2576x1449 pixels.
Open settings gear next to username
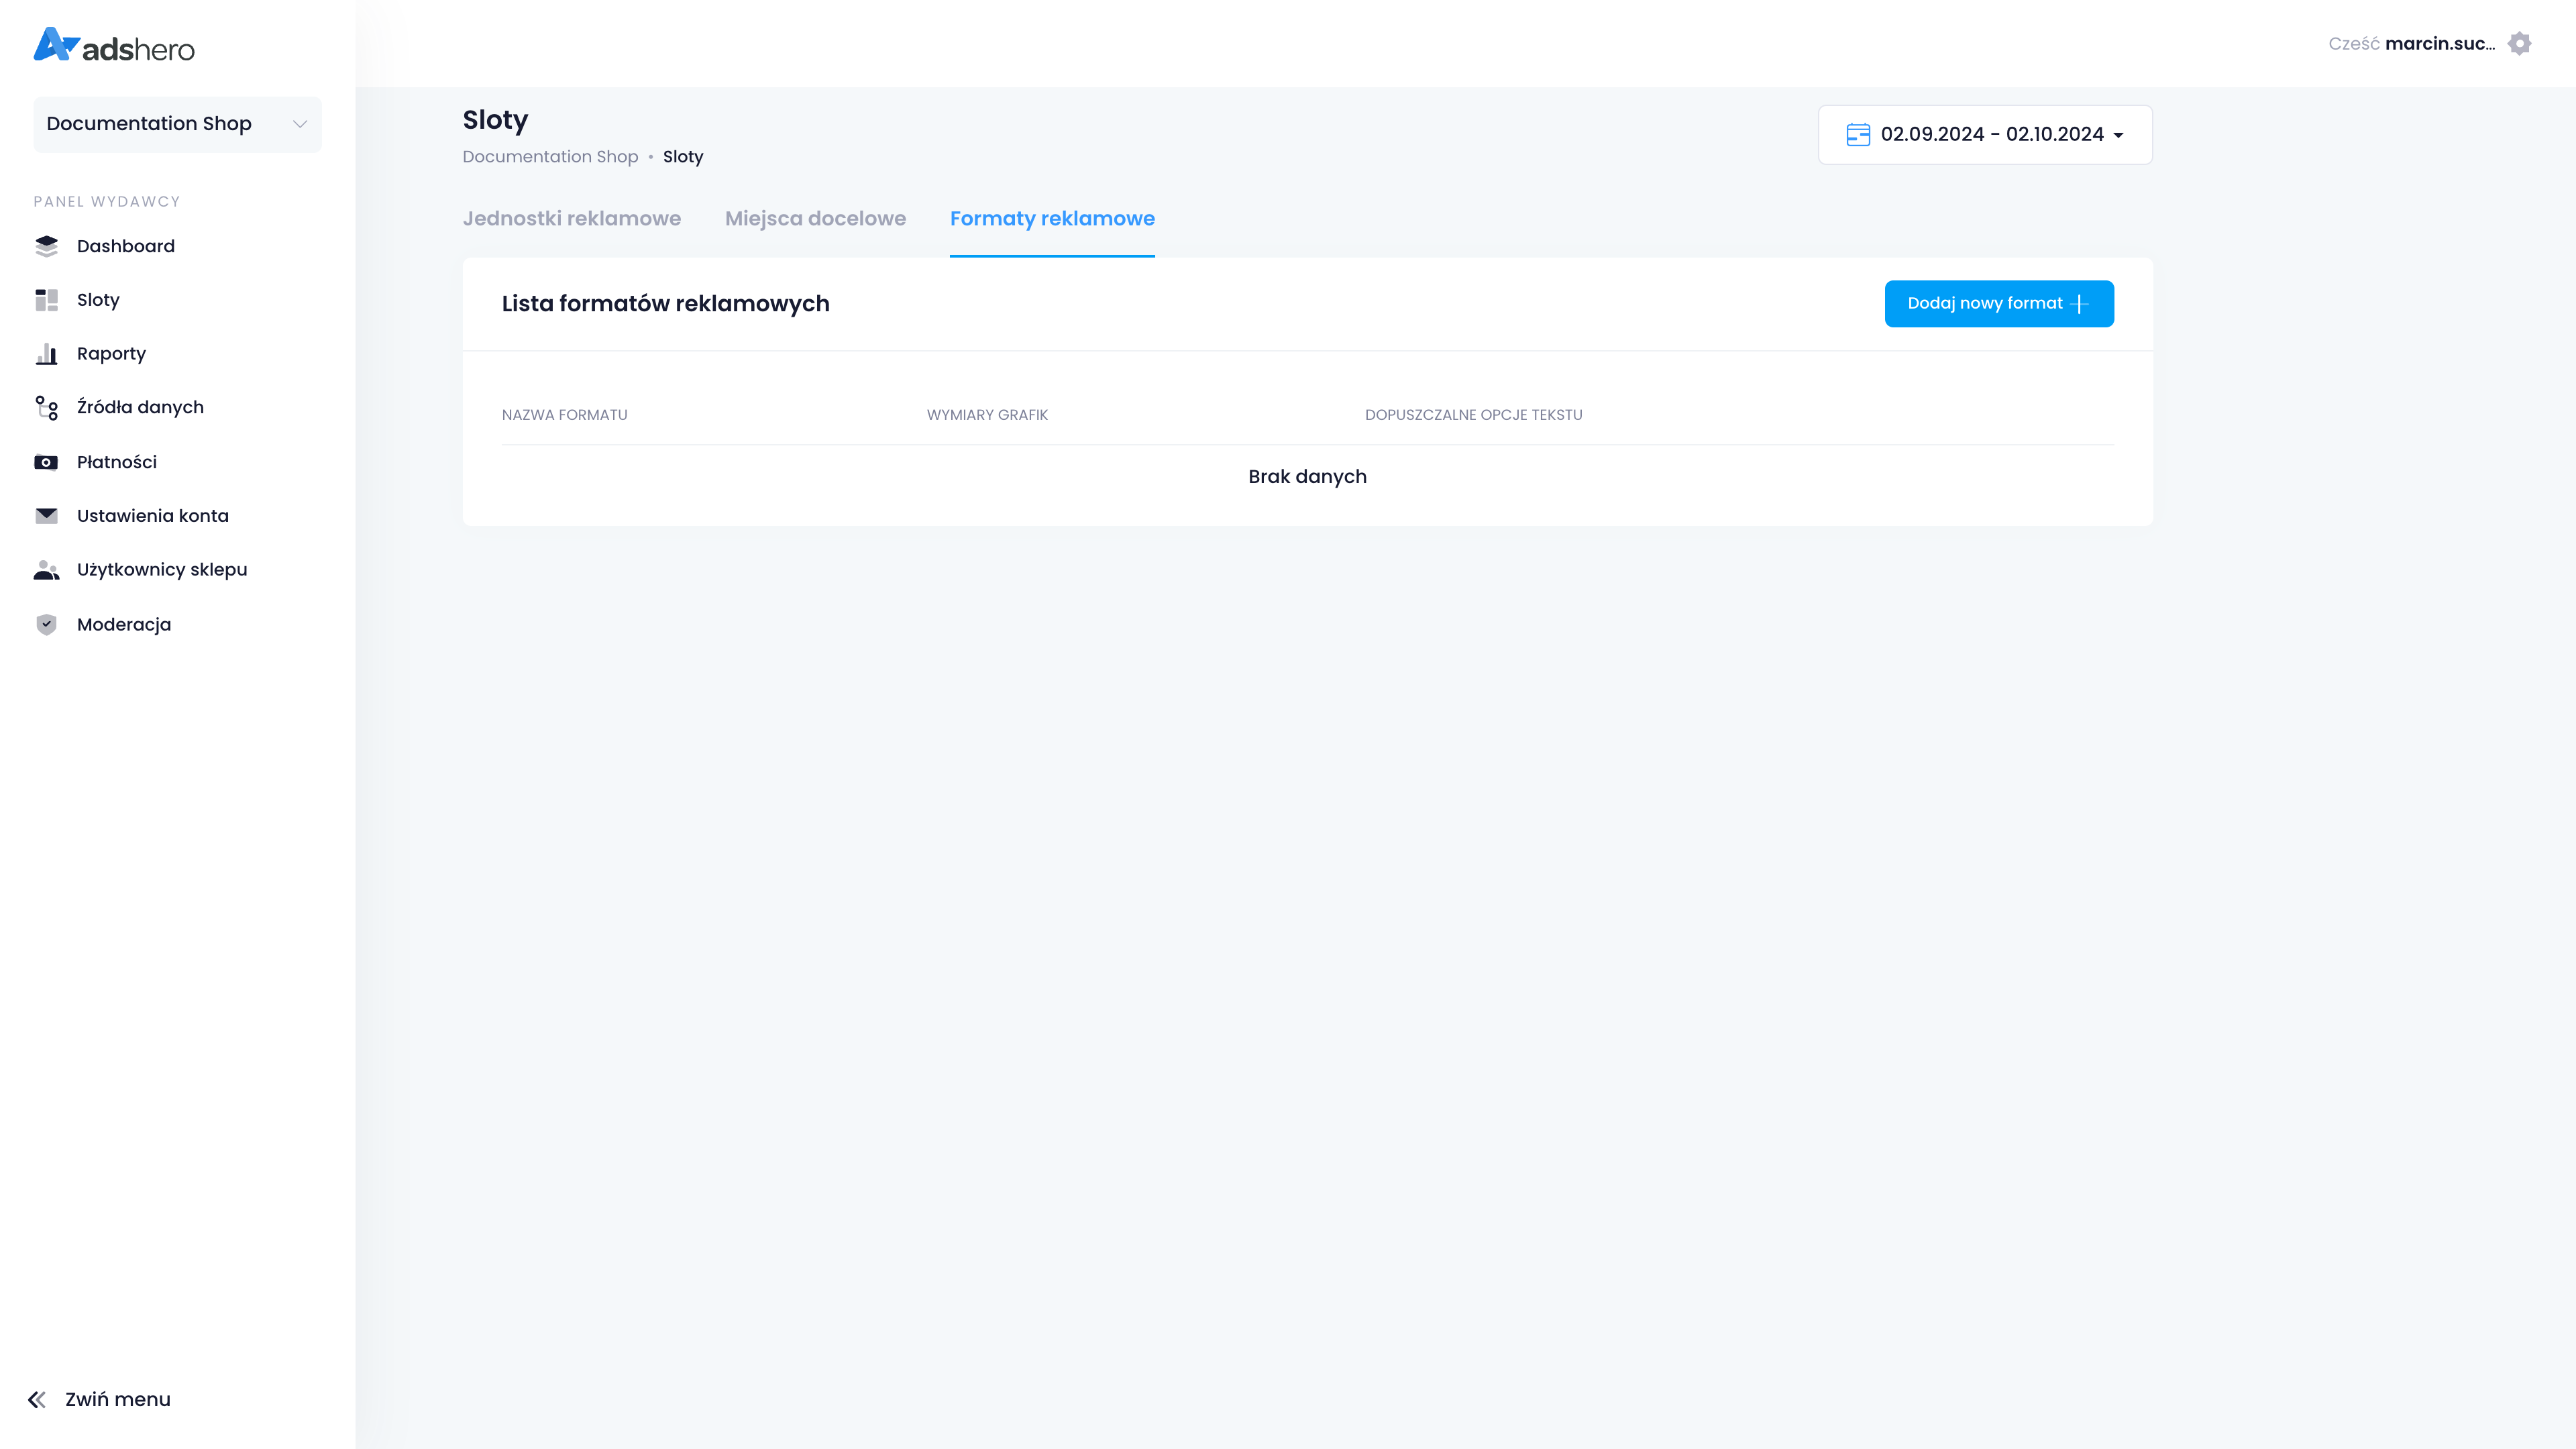[x=2519, y=44]
